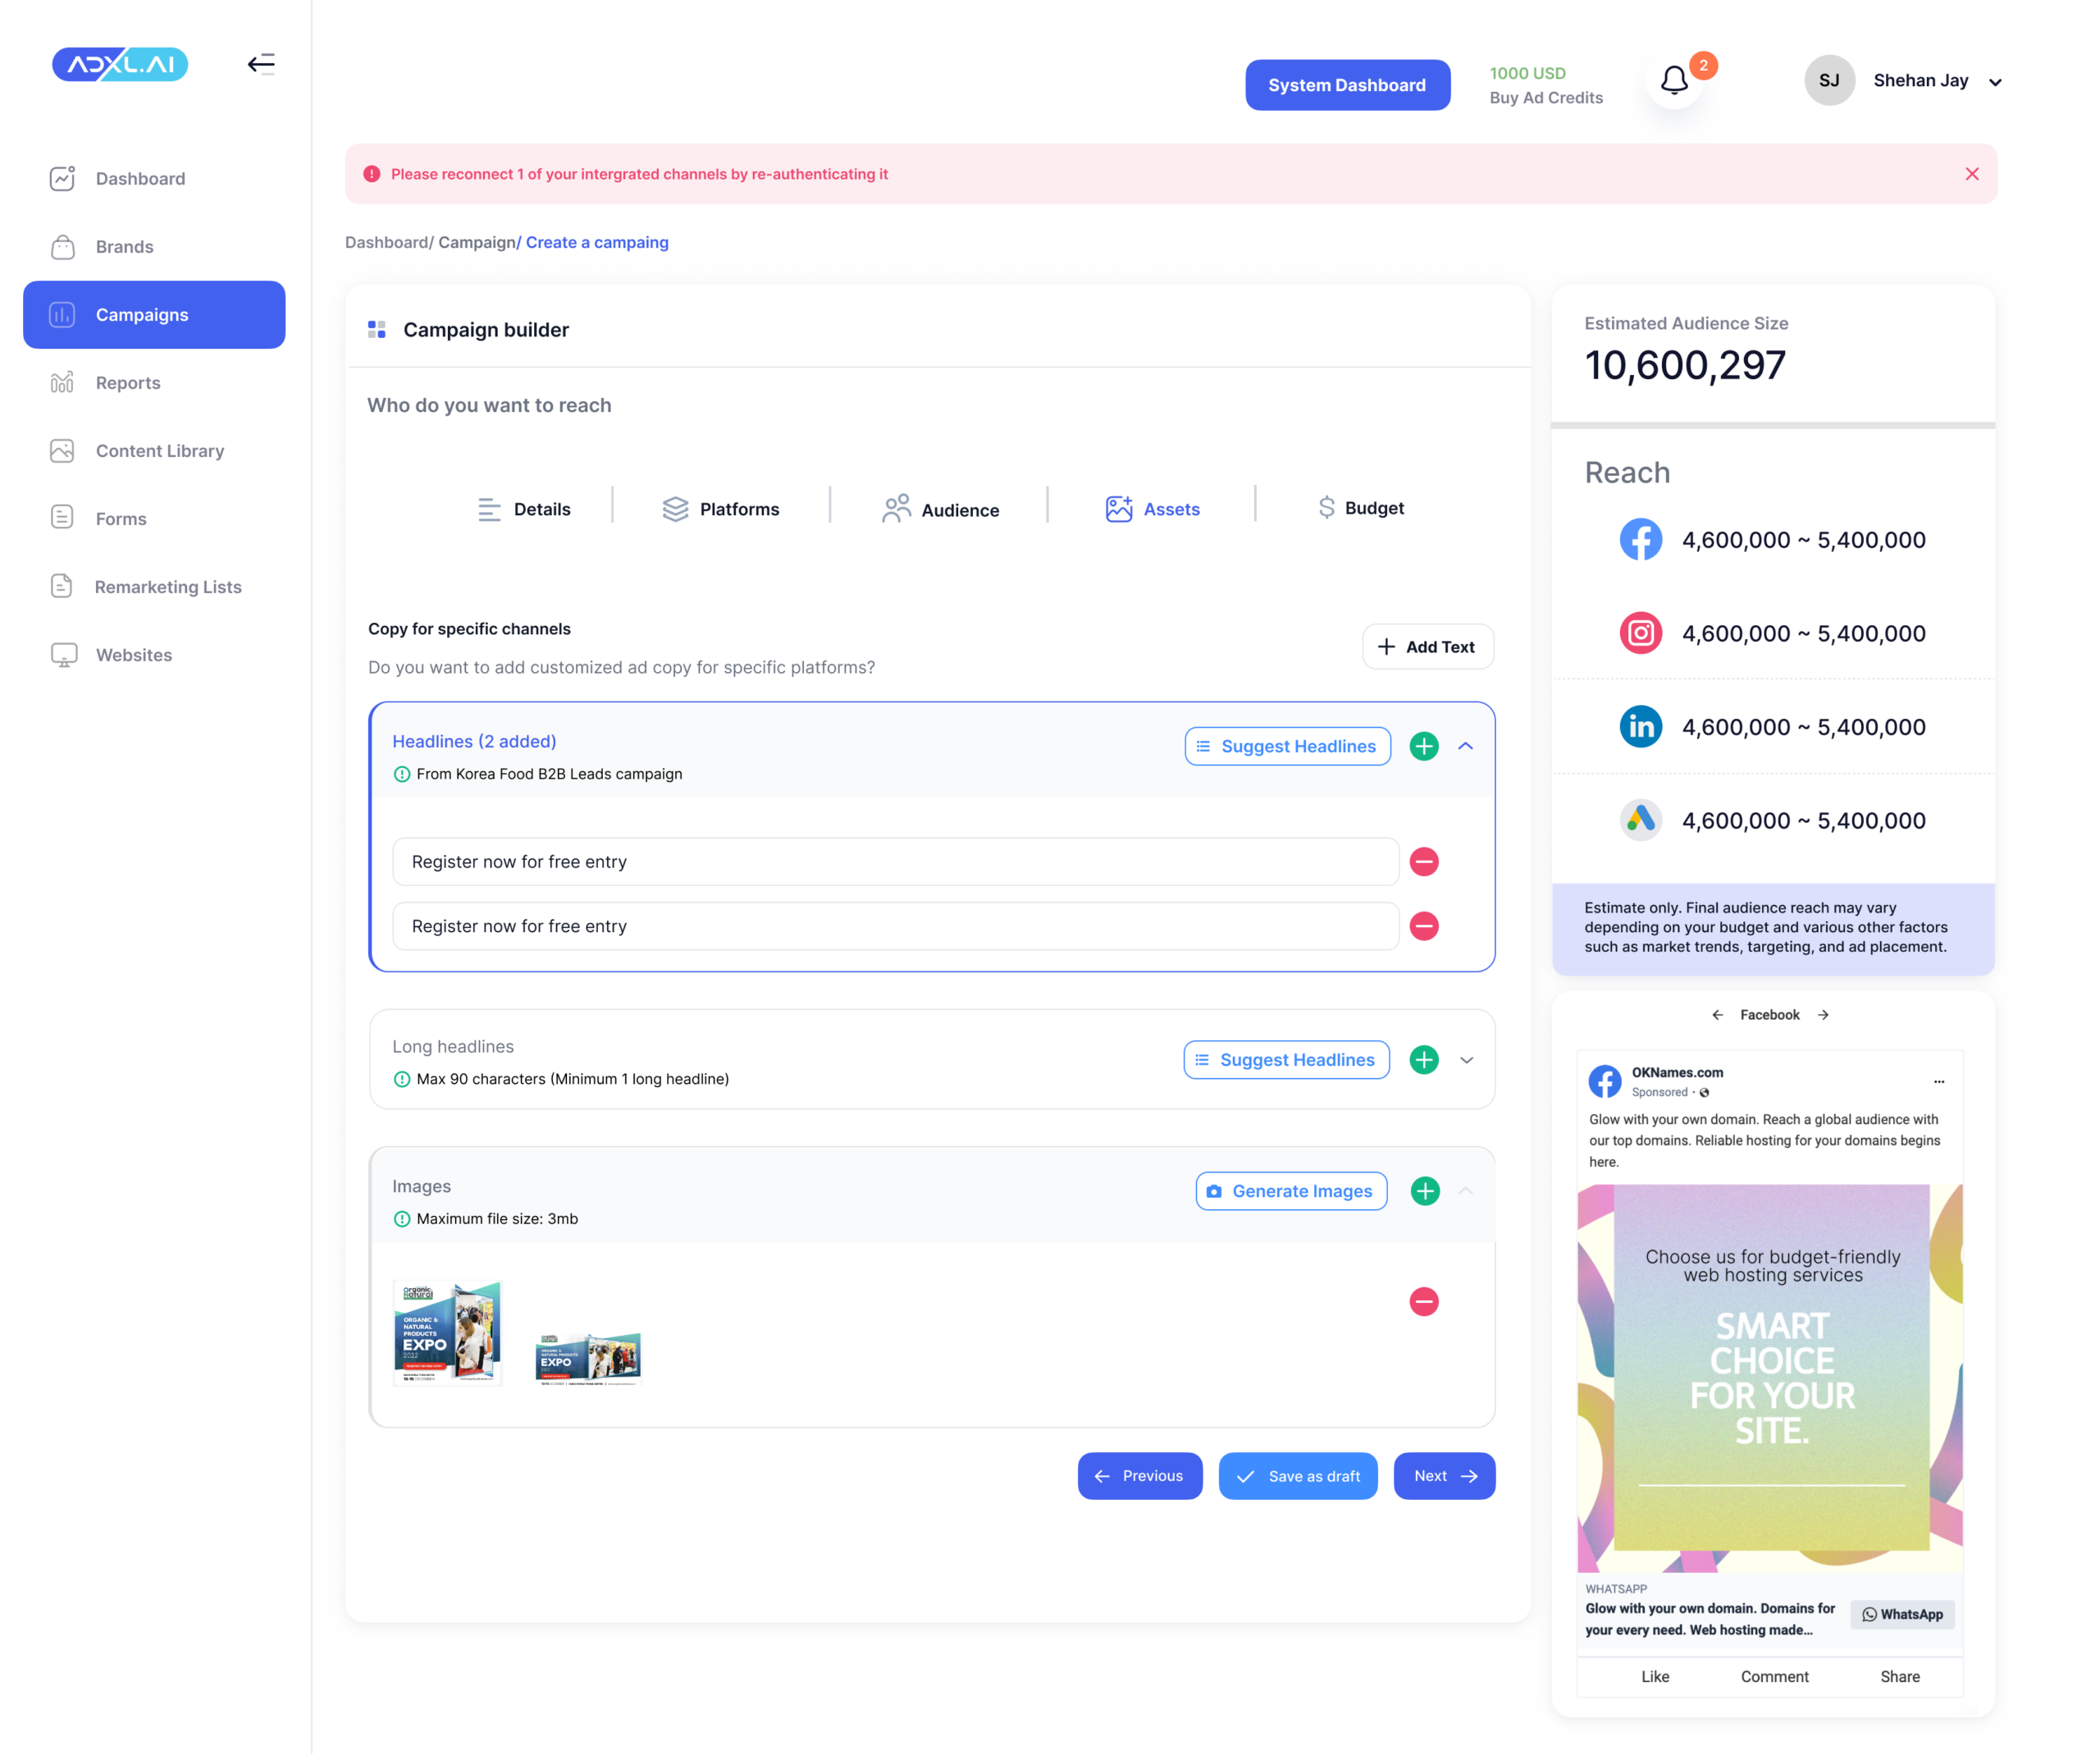Click the green plus icon in Headlines
This screenshot has width=2100, height=1755.
[1423, 746]
